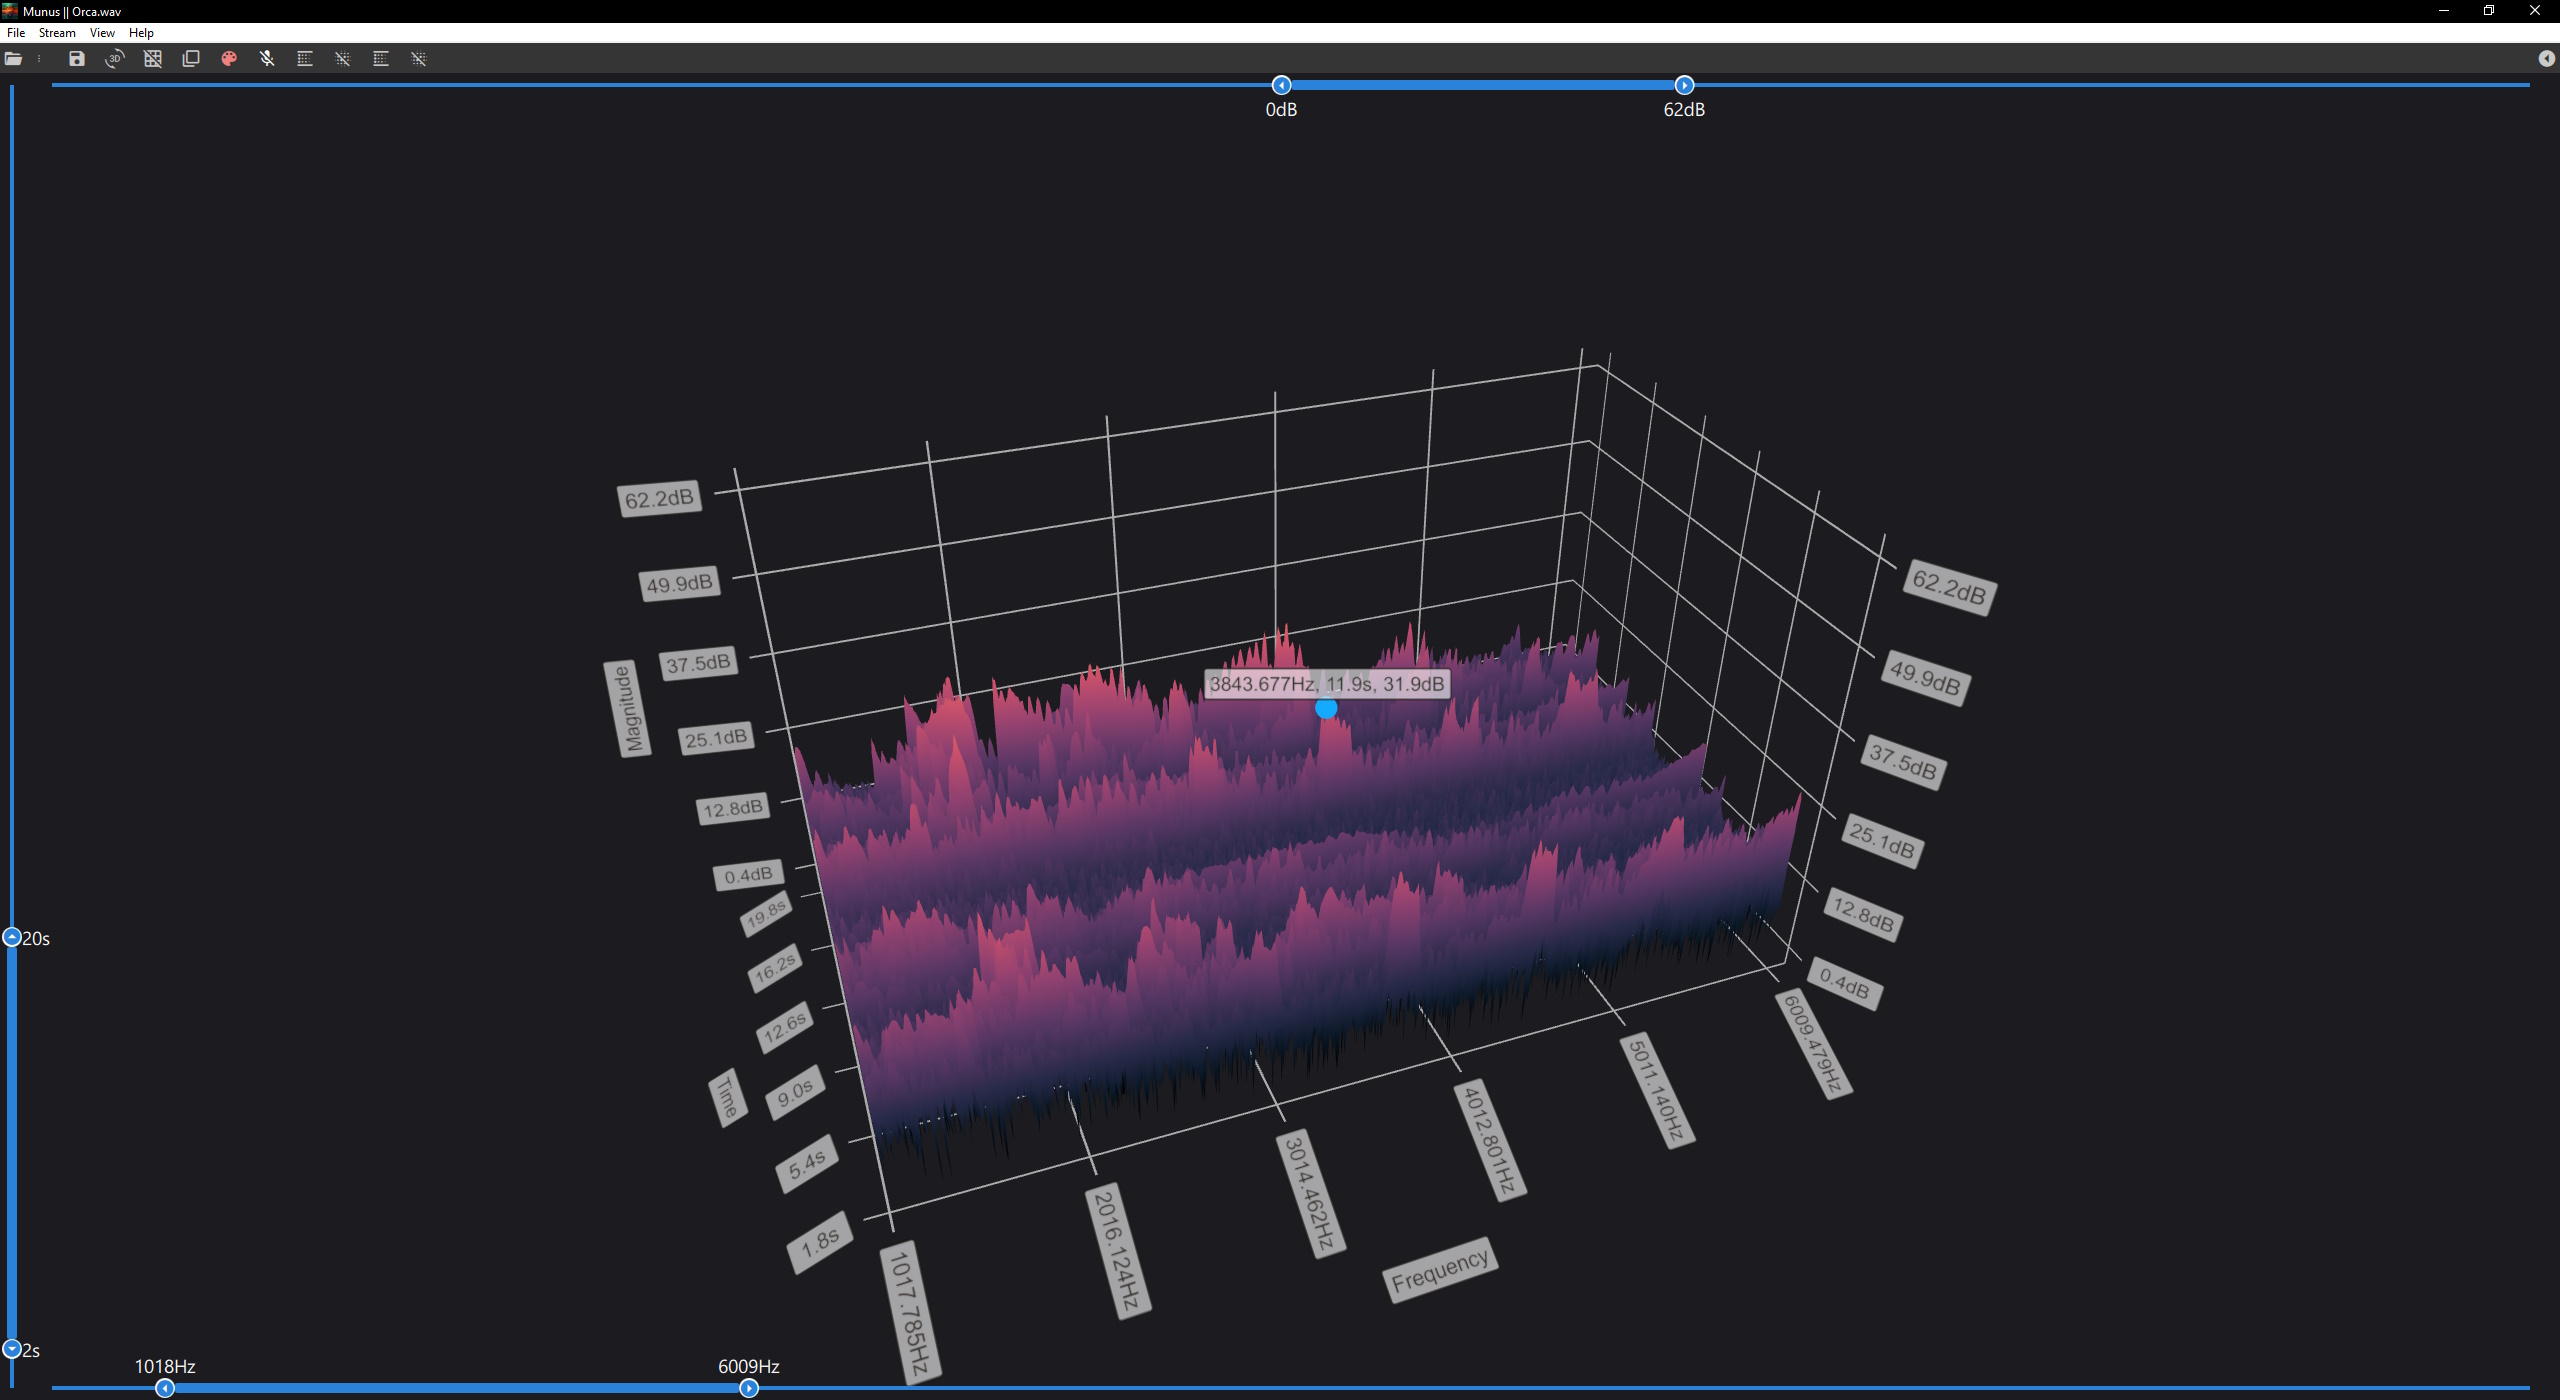Click the 0dB magnitude slider handle
Screen dimensions: 2560x1400
(x=1281, y=85)
